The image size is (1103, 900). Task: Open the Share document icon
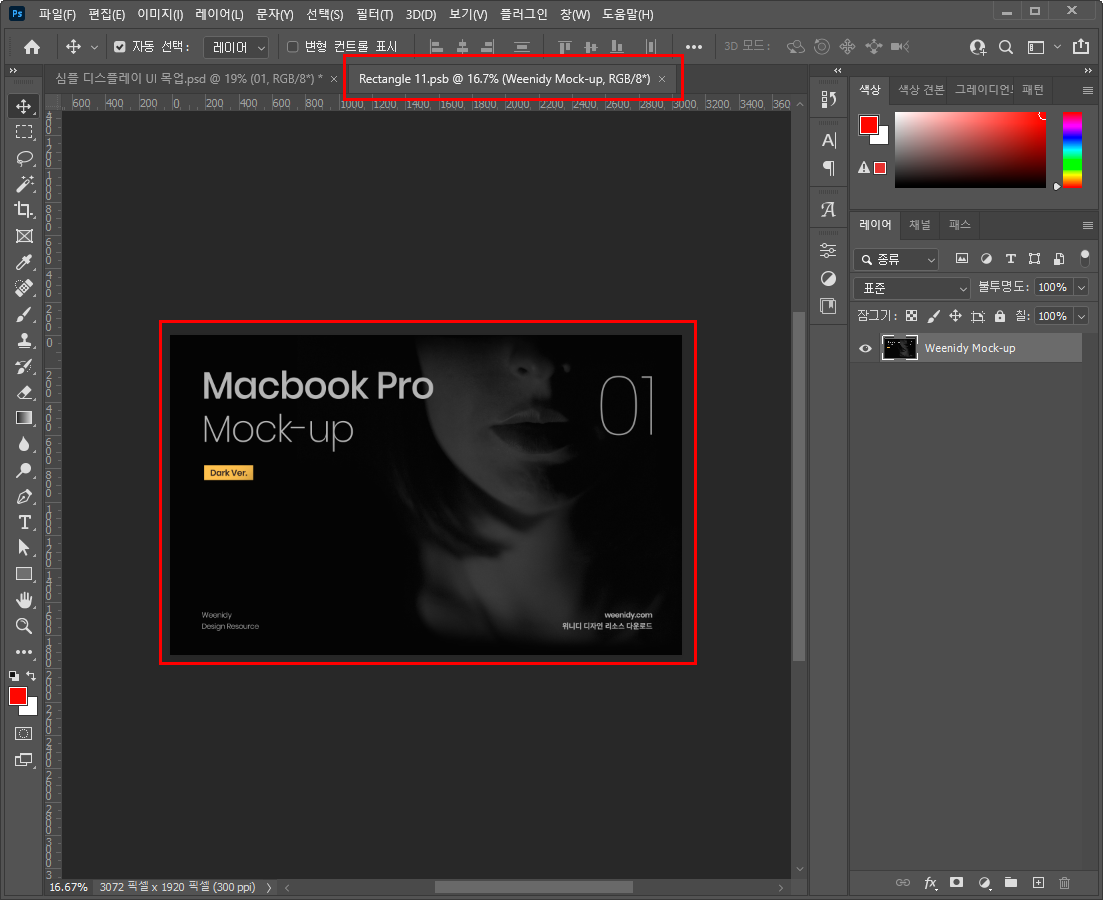(1080, 47)
